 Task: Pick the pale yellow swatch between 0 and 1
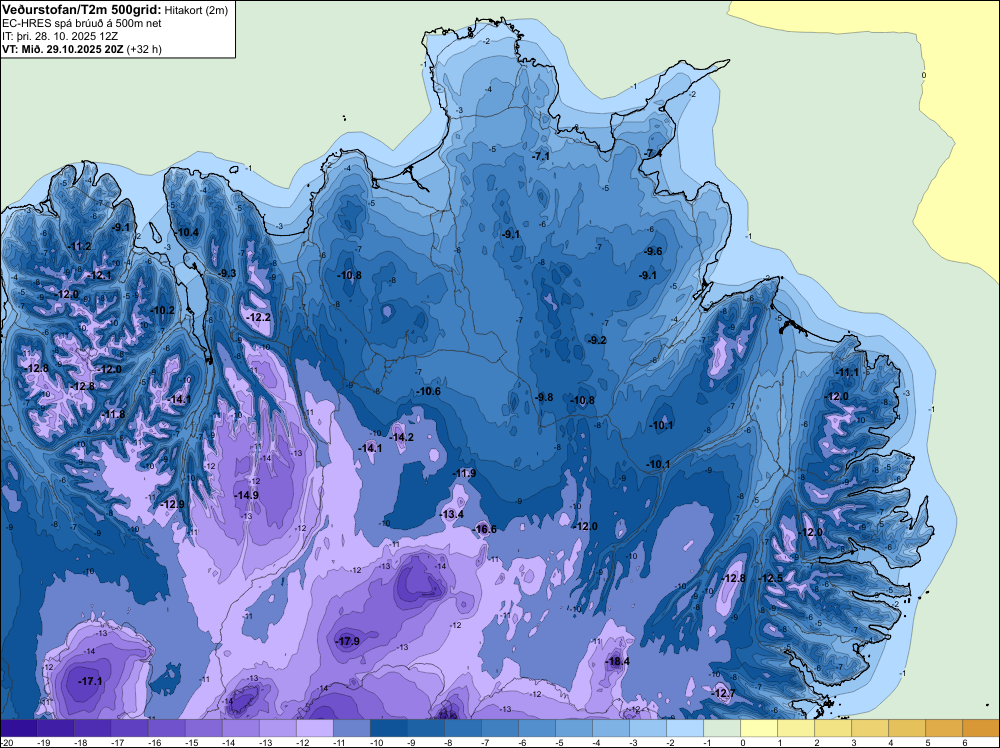pos(759,728)
